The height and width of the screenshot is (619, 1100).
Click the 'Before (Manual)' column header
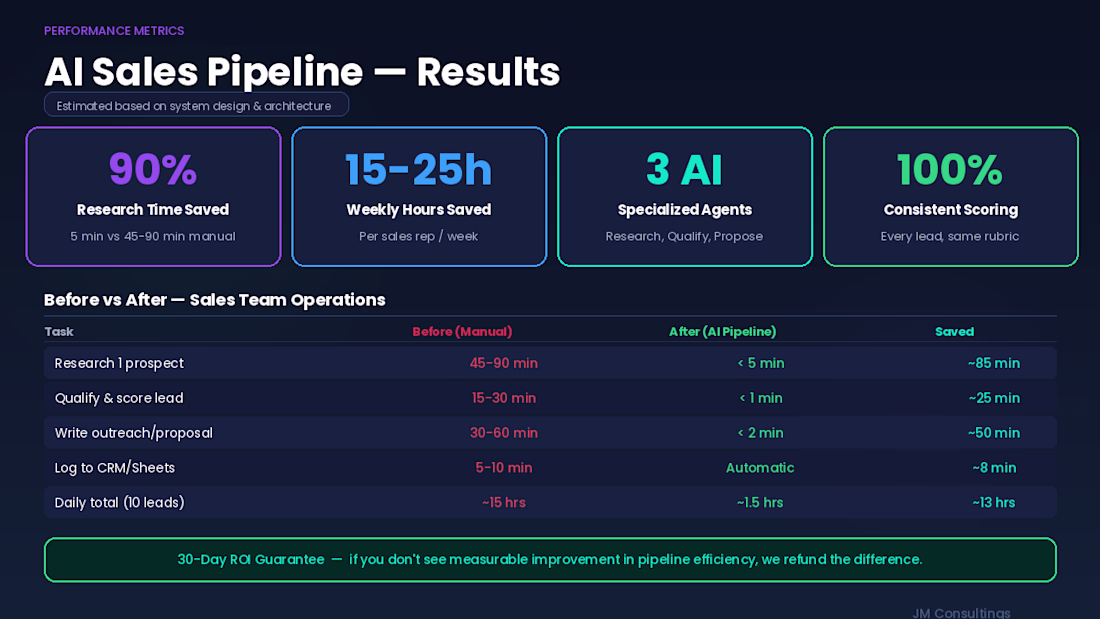(462, 331)
